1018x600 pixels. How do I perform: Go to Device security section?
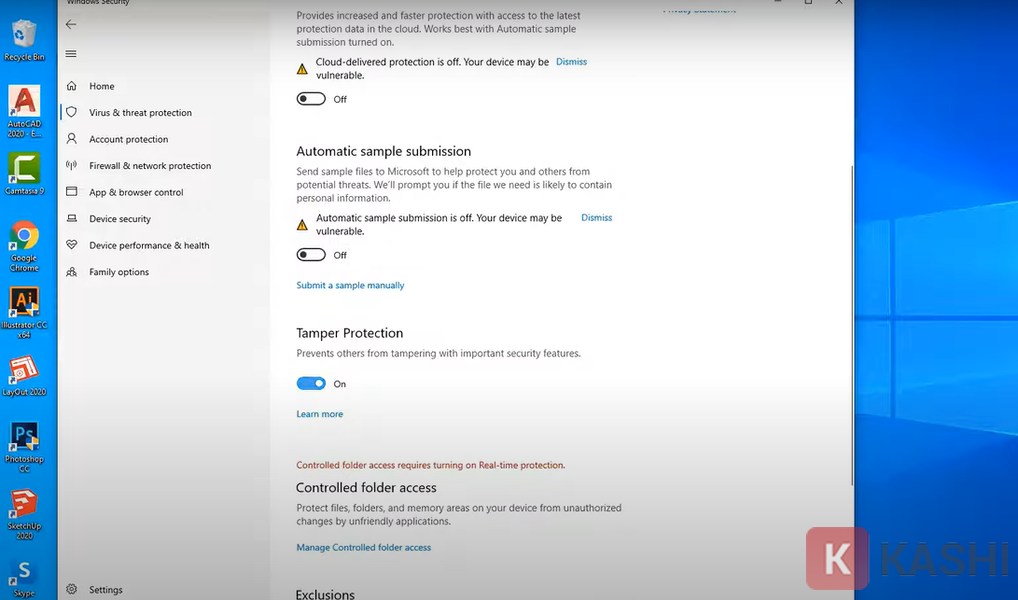120,219
